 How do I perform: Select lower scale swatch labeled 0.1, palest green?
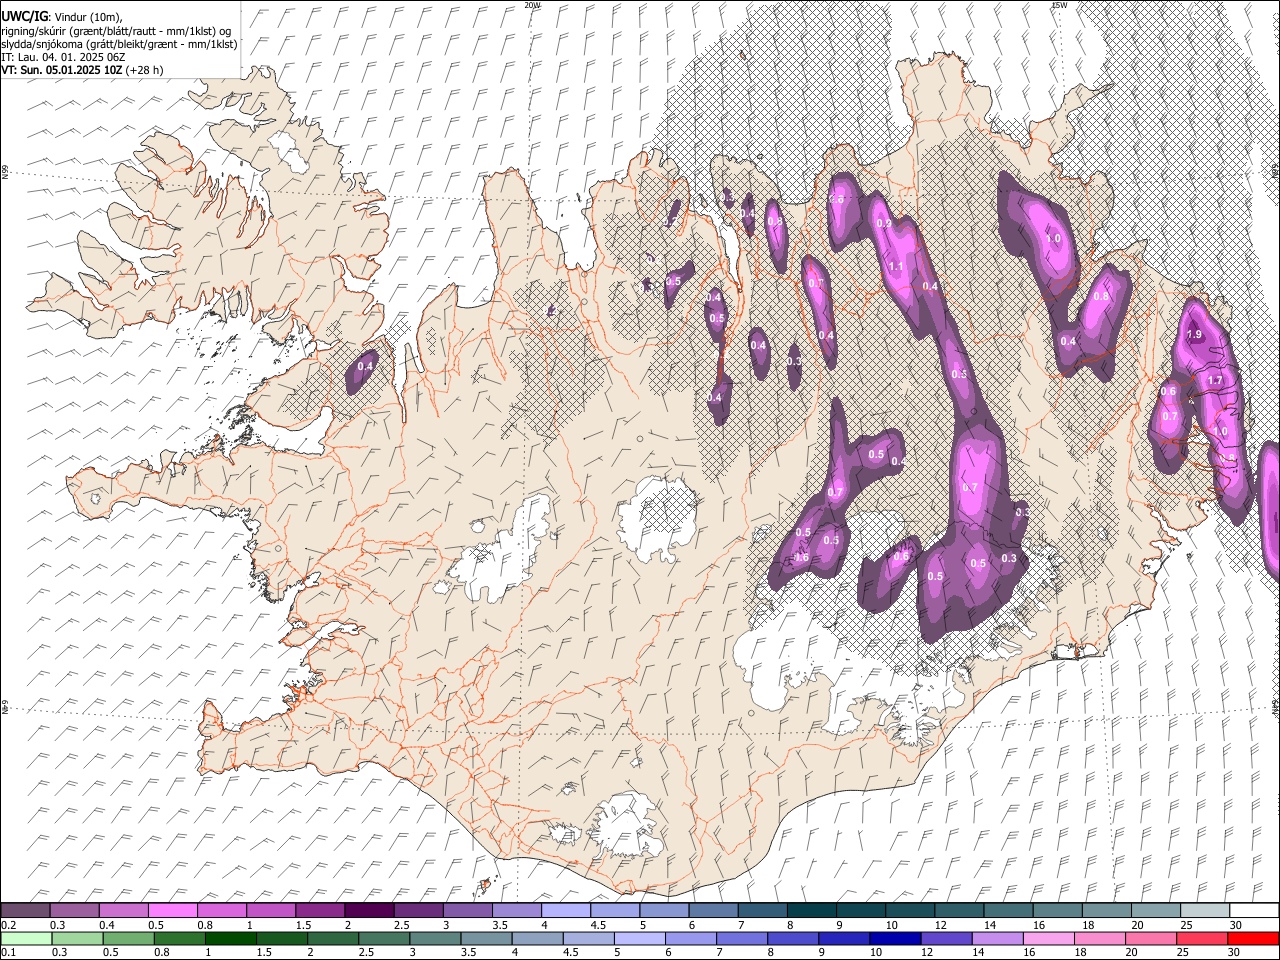25,938
